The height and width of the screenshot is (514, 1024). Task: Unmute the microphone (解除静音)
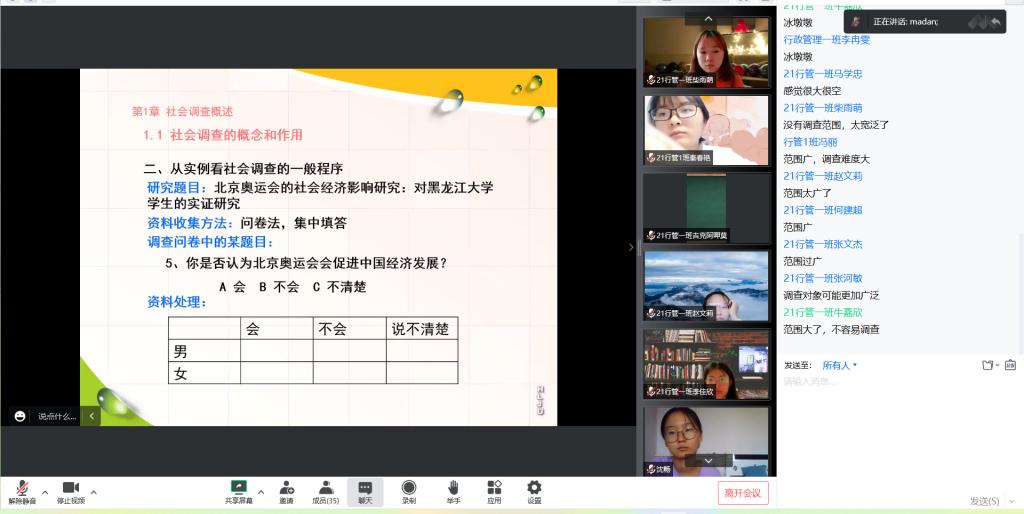pos(22,489)
